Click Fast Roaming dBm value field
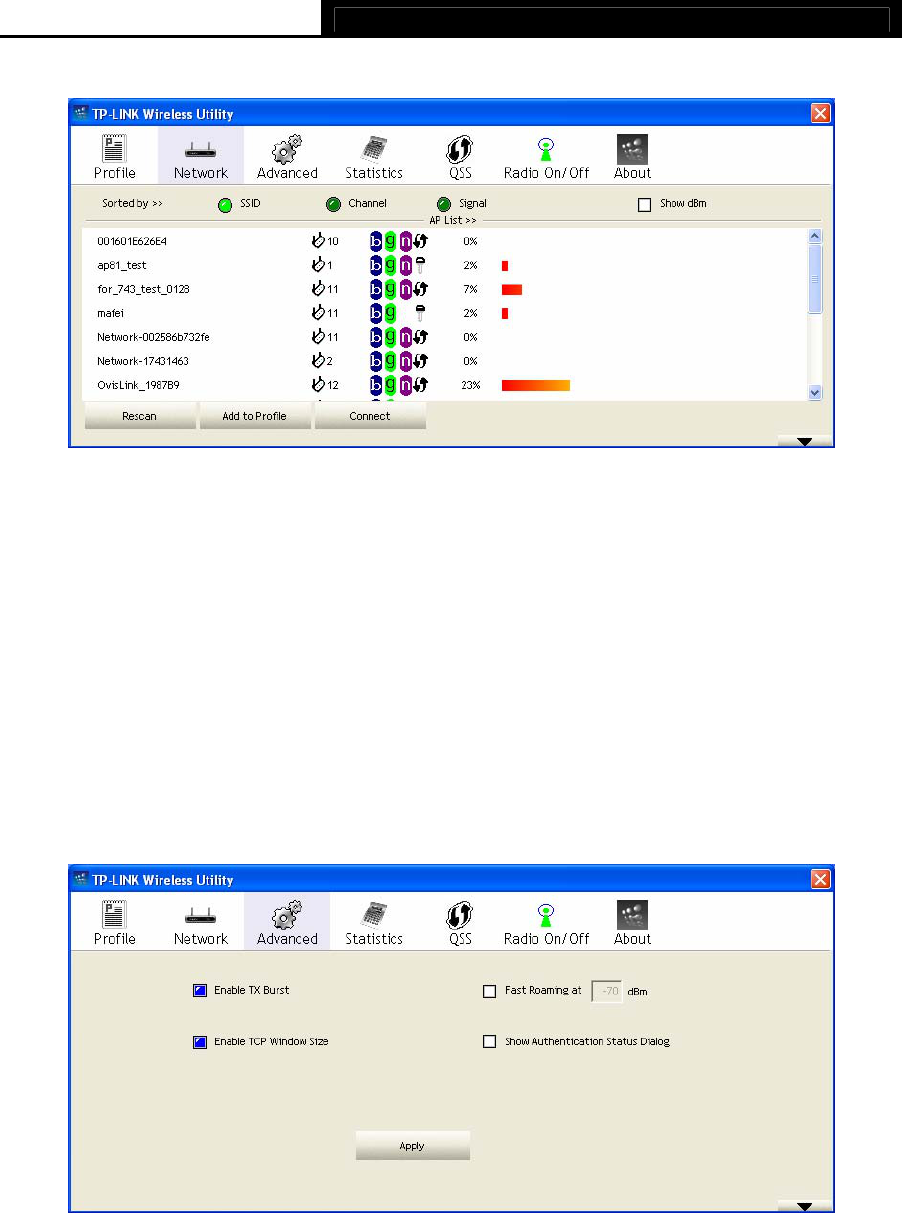 pos(607,991)
